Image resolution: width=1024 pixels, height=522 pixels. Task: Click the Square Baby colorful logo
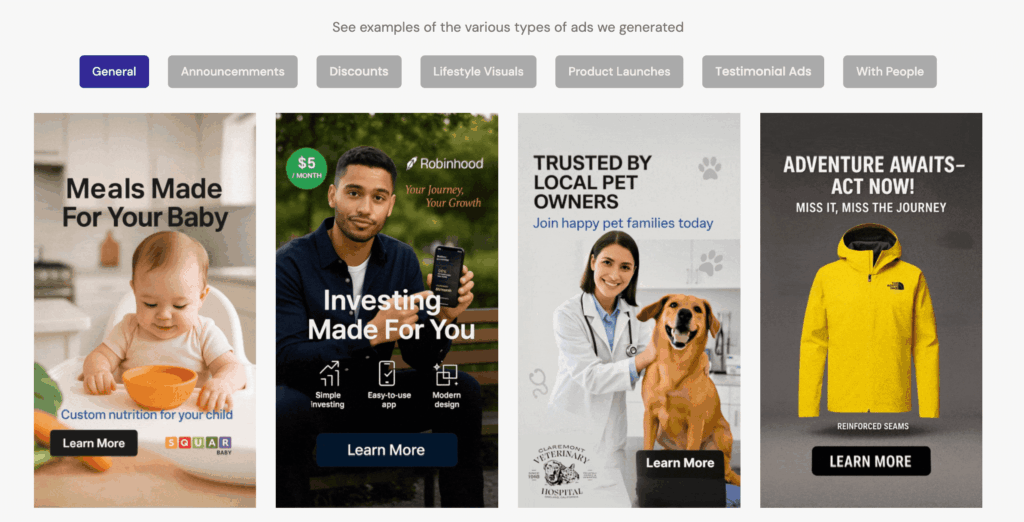pyautogui.click(x=199, y=444)
